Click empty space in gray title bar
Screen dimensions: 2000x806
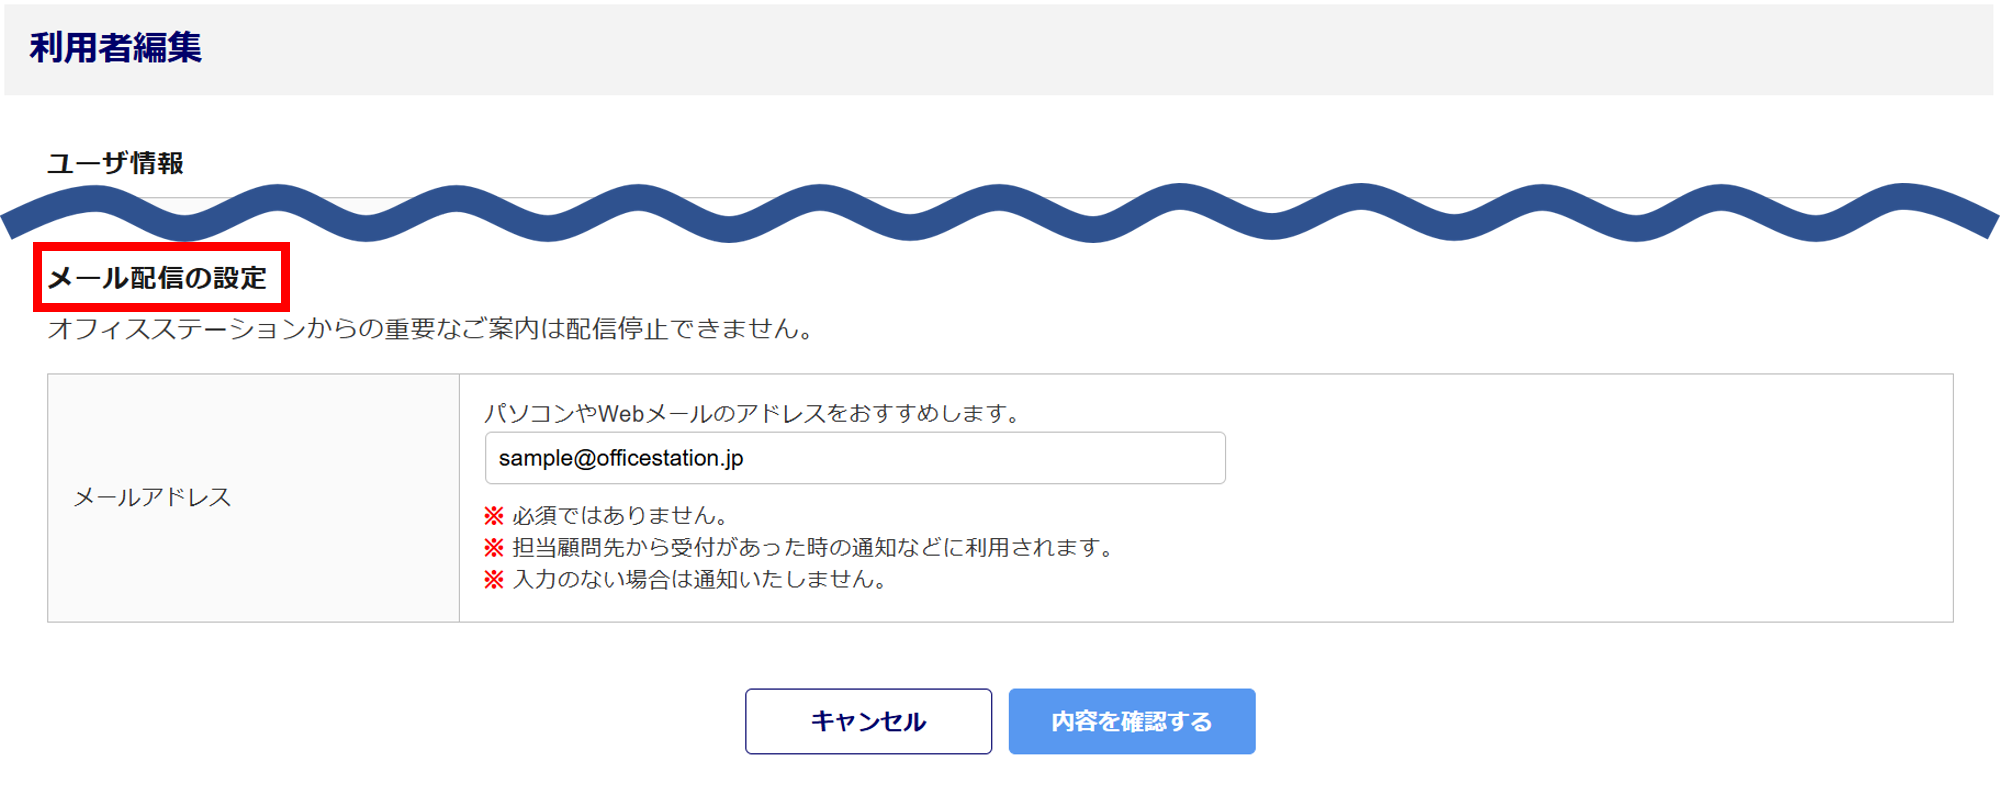point(1100,50)
